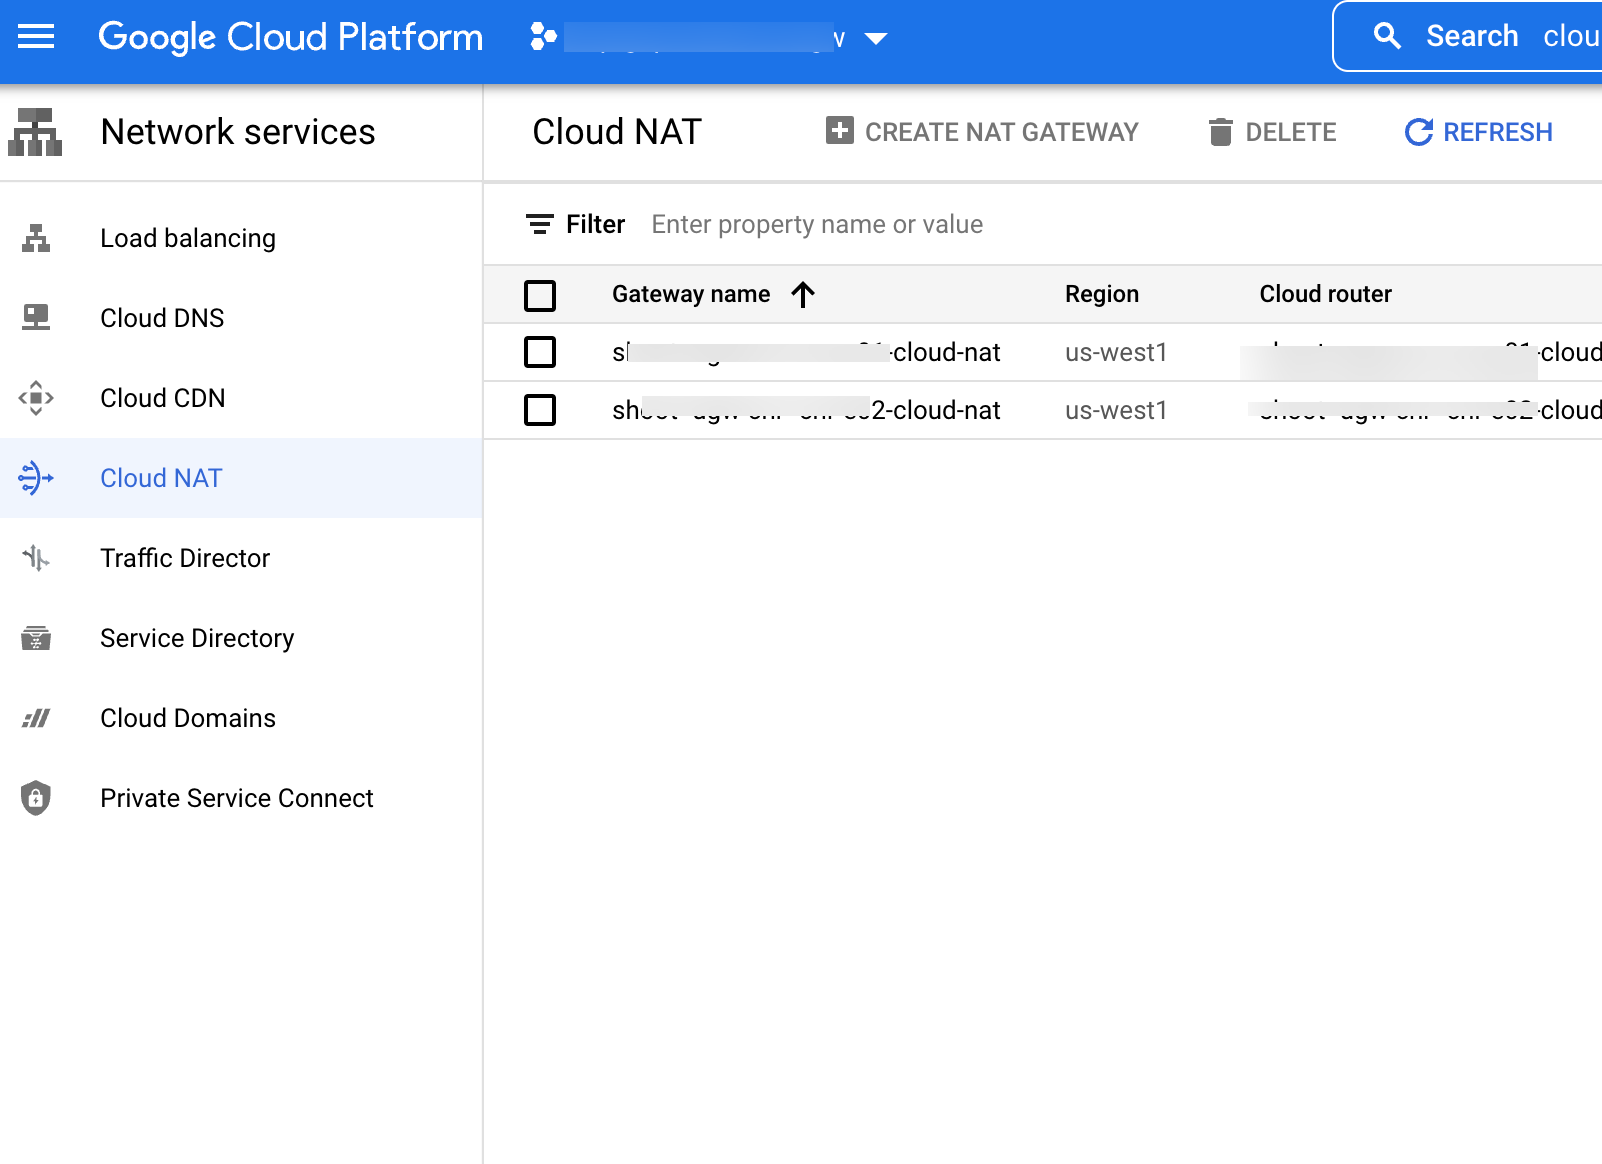1602x1164 pixels.
Task: Click the Load balancing icon
Action: (x=36, y=238)
